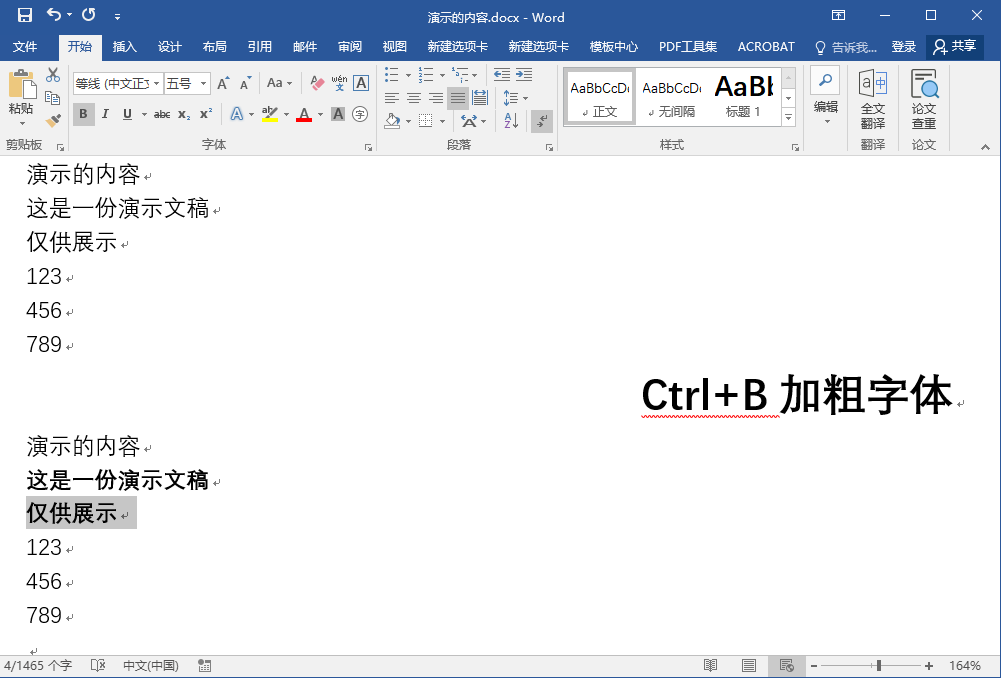
Task: Toggle Subscript x₂ button
Action: [x=184, y=114]
